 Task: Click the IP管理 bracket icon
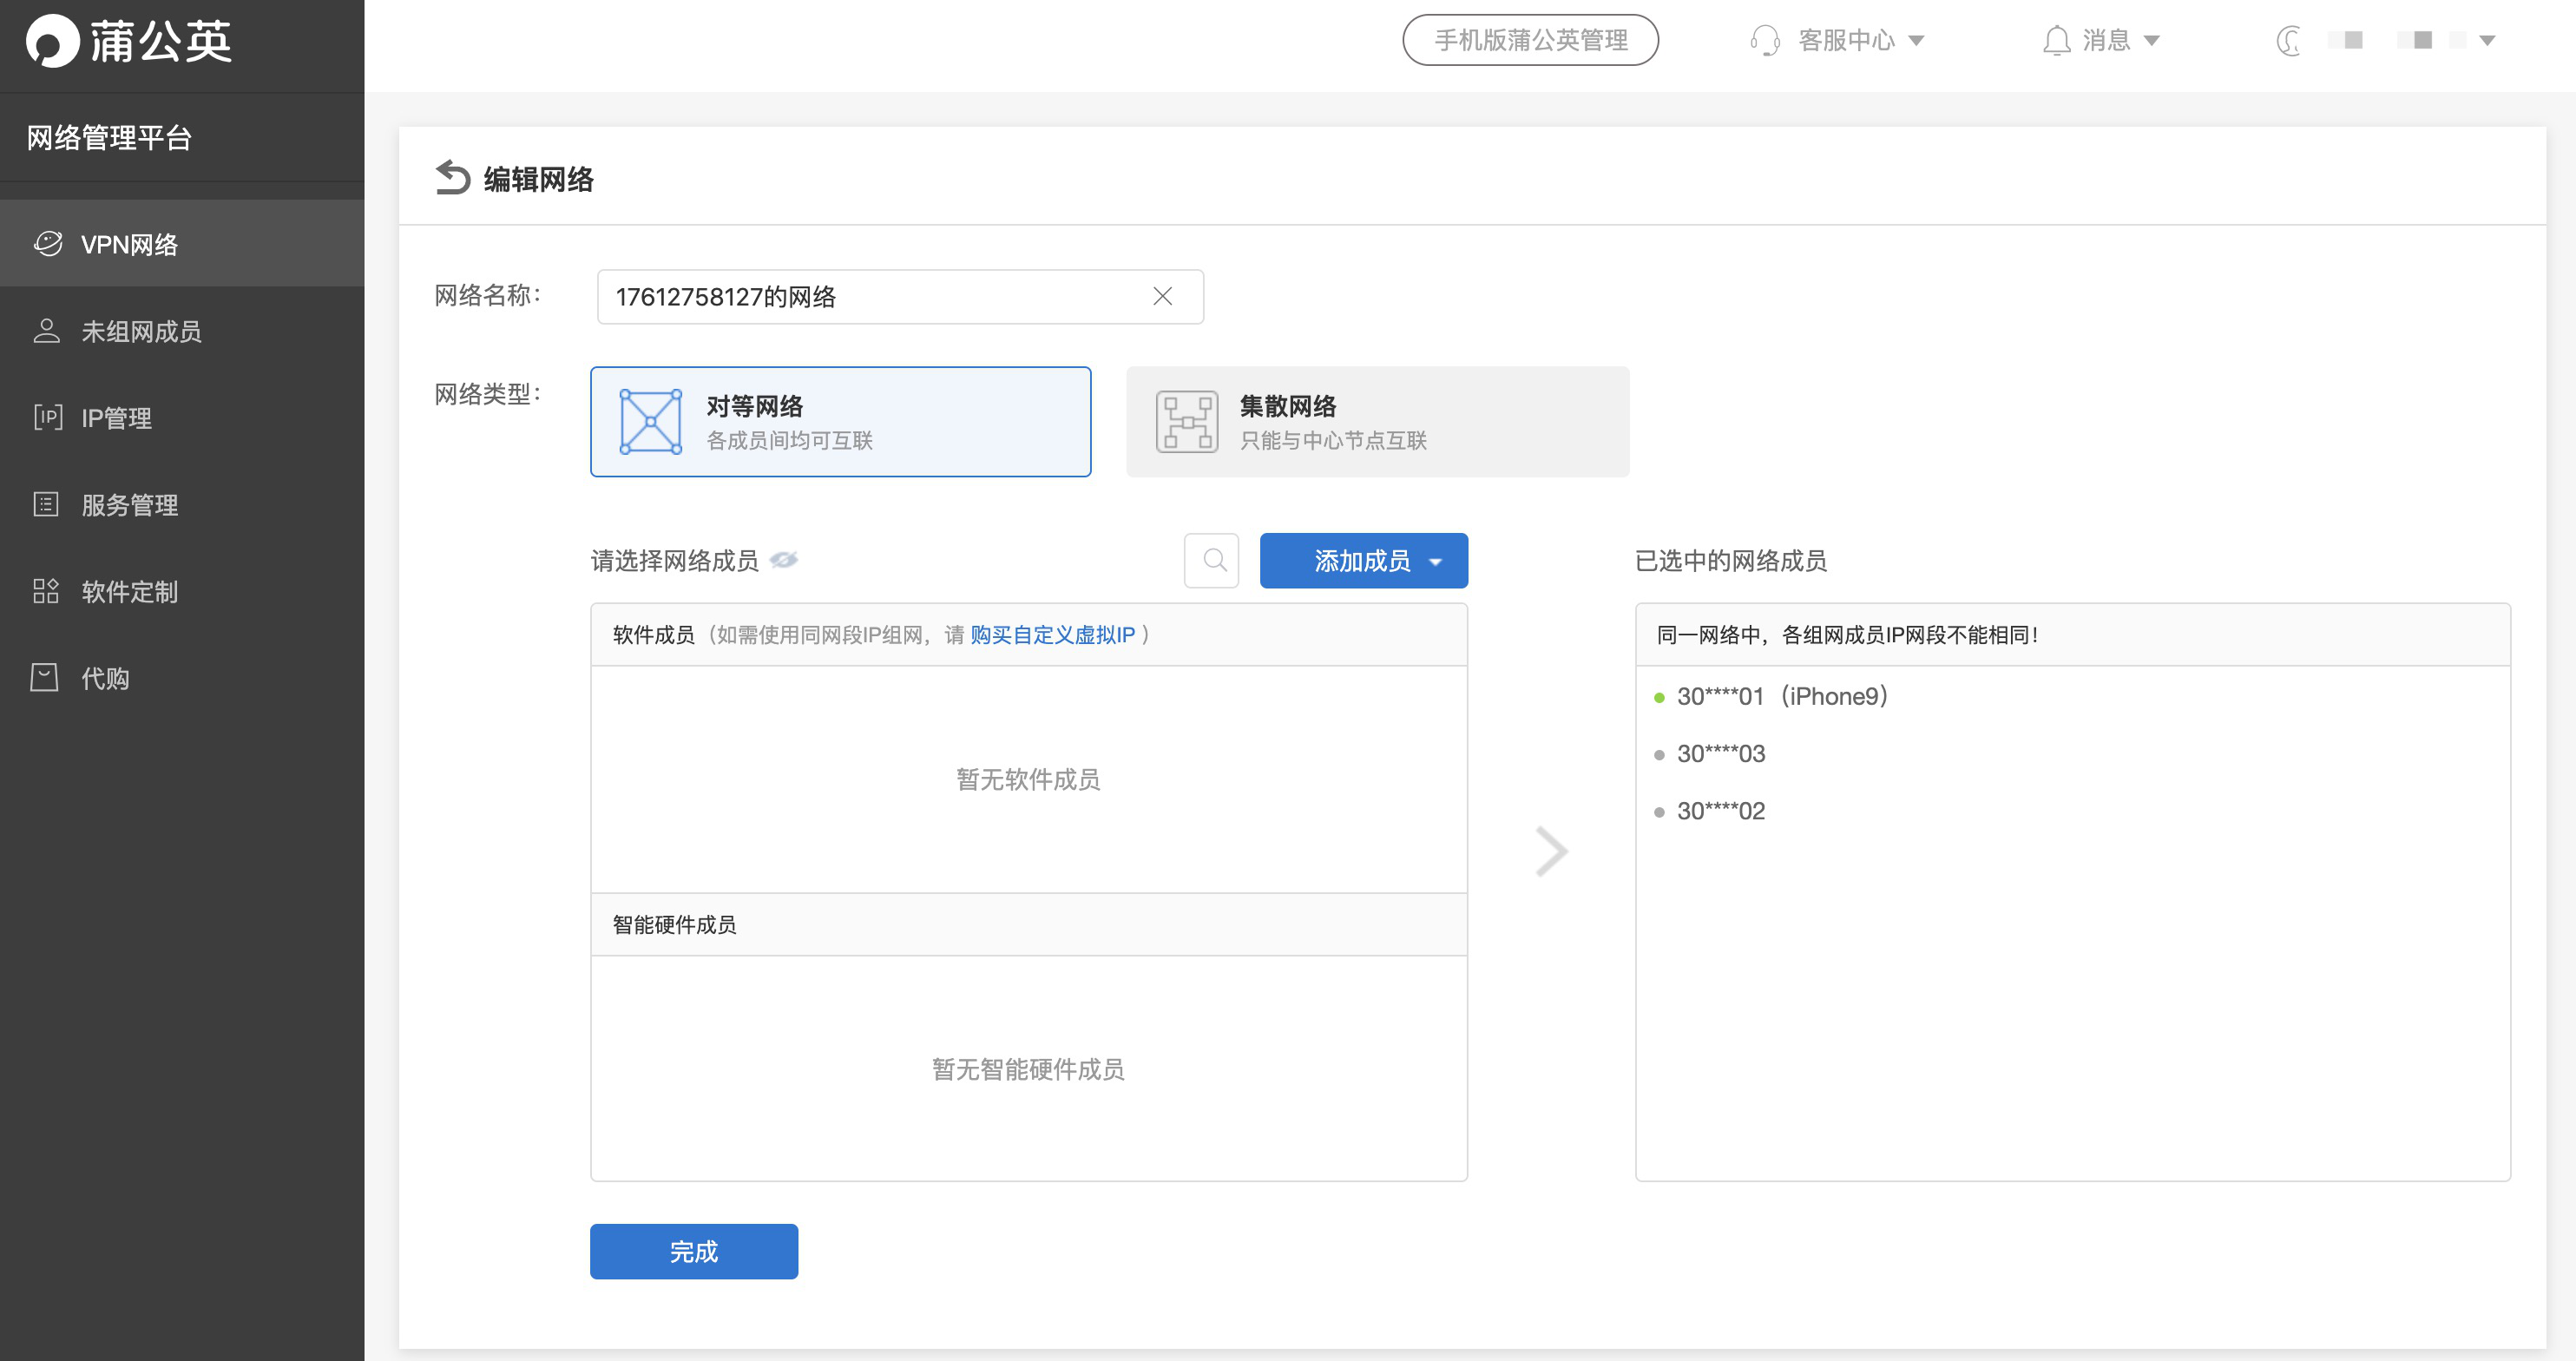[x=47, y=417]
